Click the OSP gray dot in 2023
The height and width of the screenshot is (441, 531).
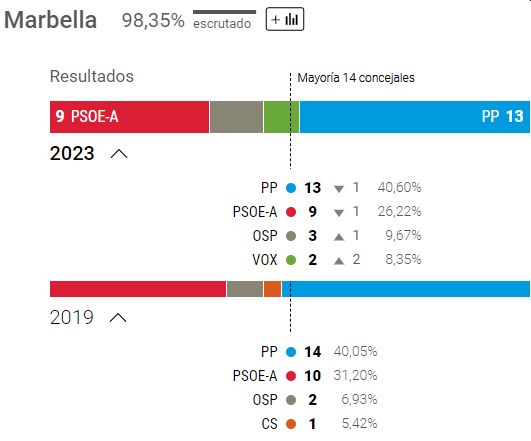click(291, 236)
